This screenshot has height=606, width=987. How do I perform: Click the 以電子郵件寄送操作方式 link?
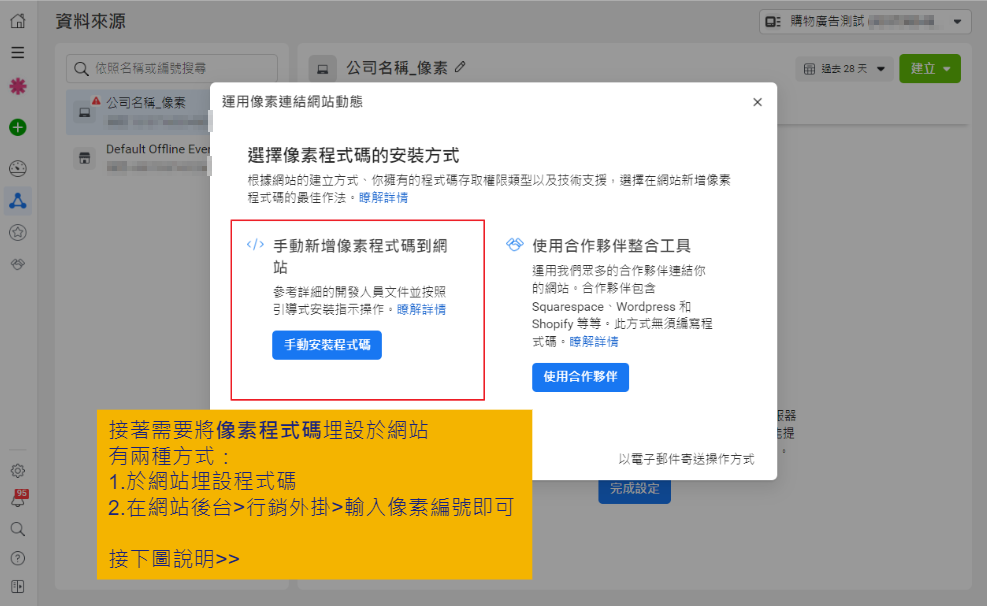685,459
